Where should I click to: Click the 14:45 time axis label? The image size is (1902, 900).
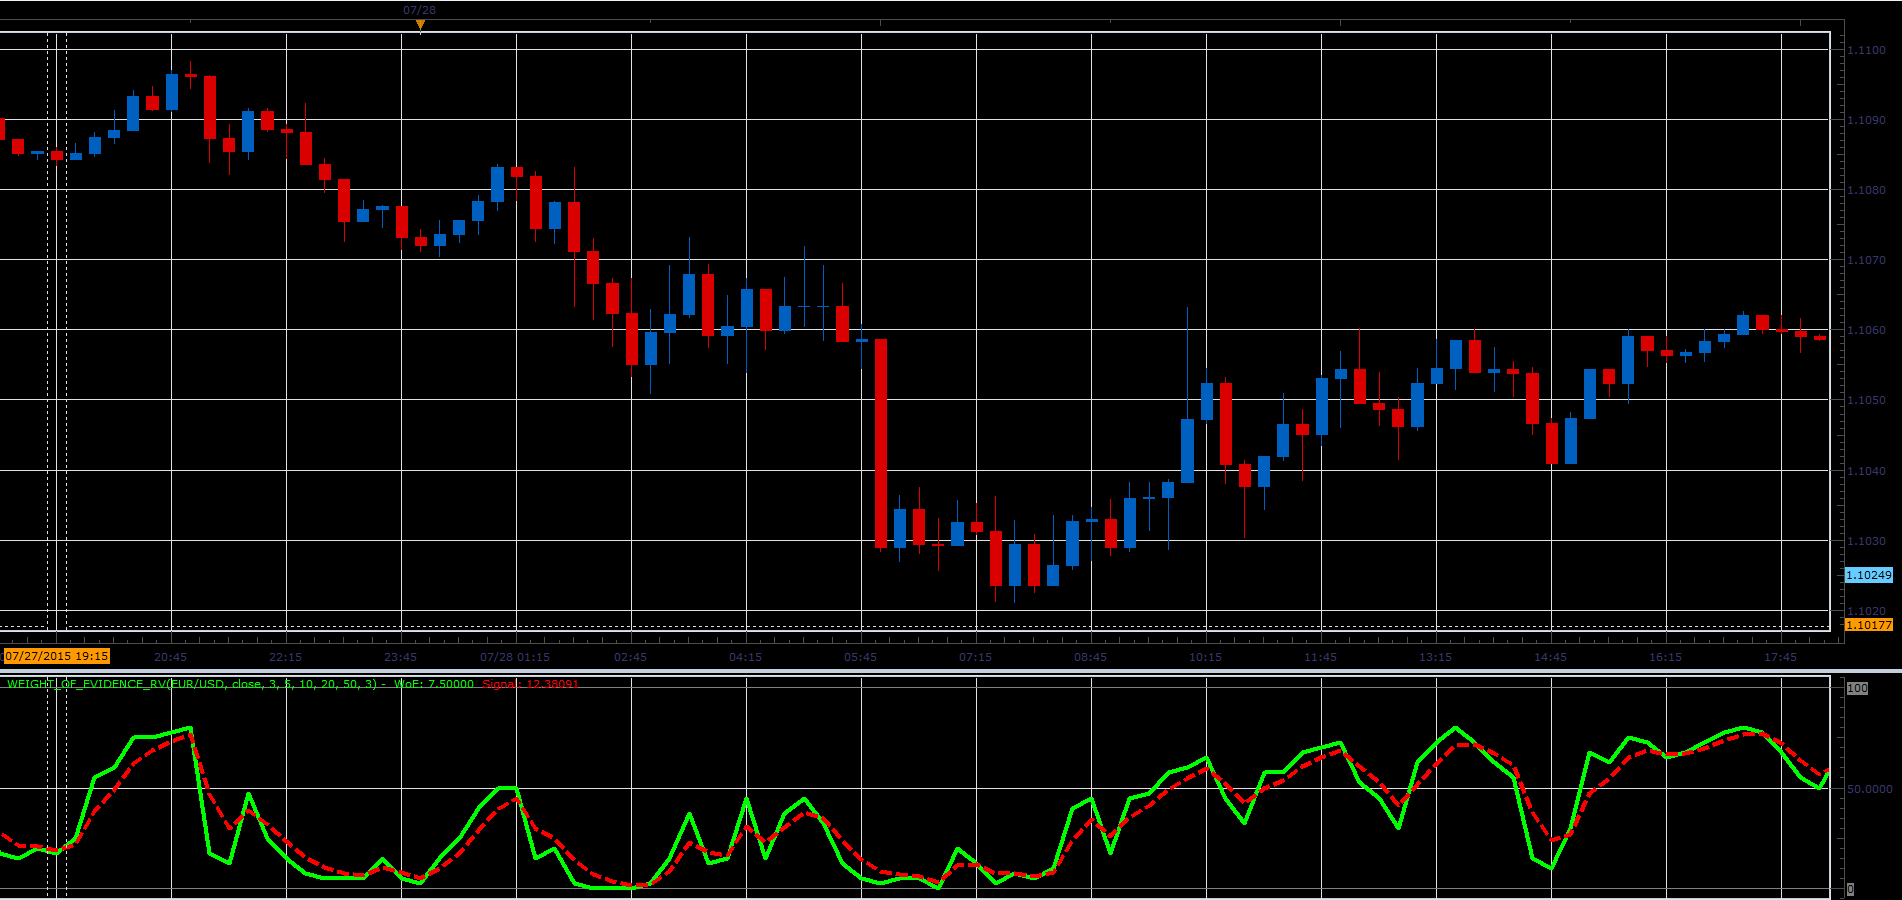tap(1550, 657)
